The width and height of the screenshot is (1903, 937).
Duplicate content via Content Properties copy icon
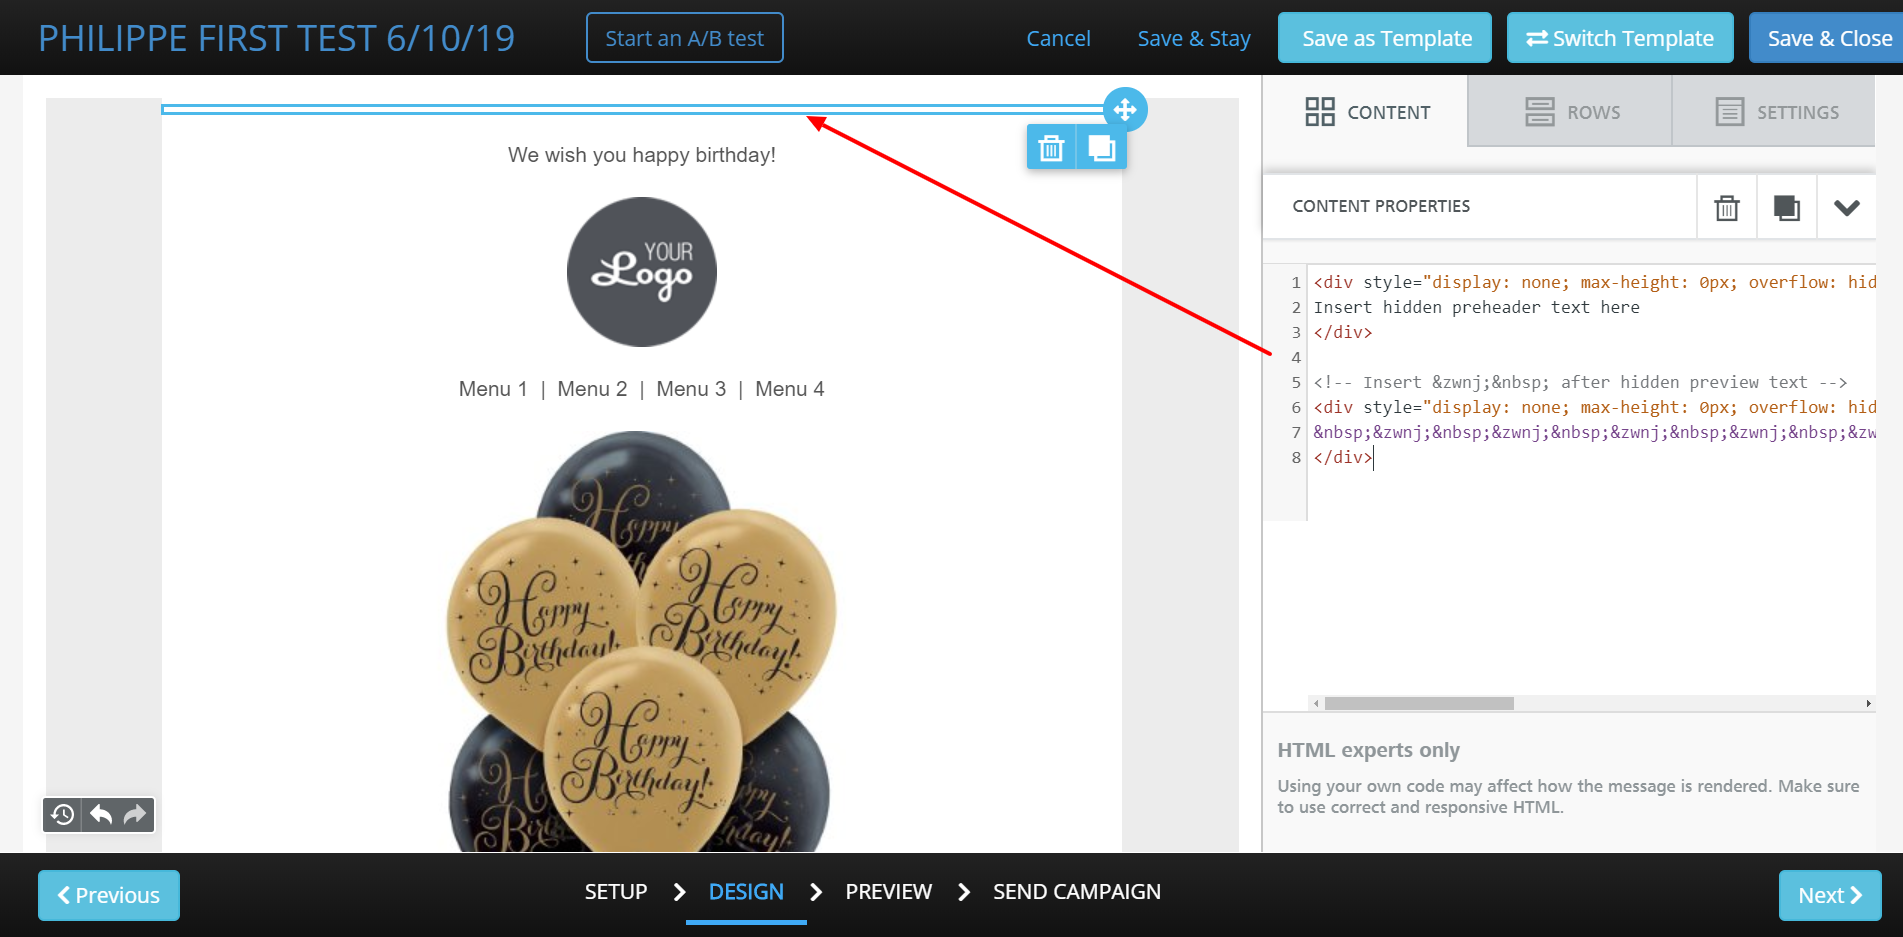coord(1786,206)
